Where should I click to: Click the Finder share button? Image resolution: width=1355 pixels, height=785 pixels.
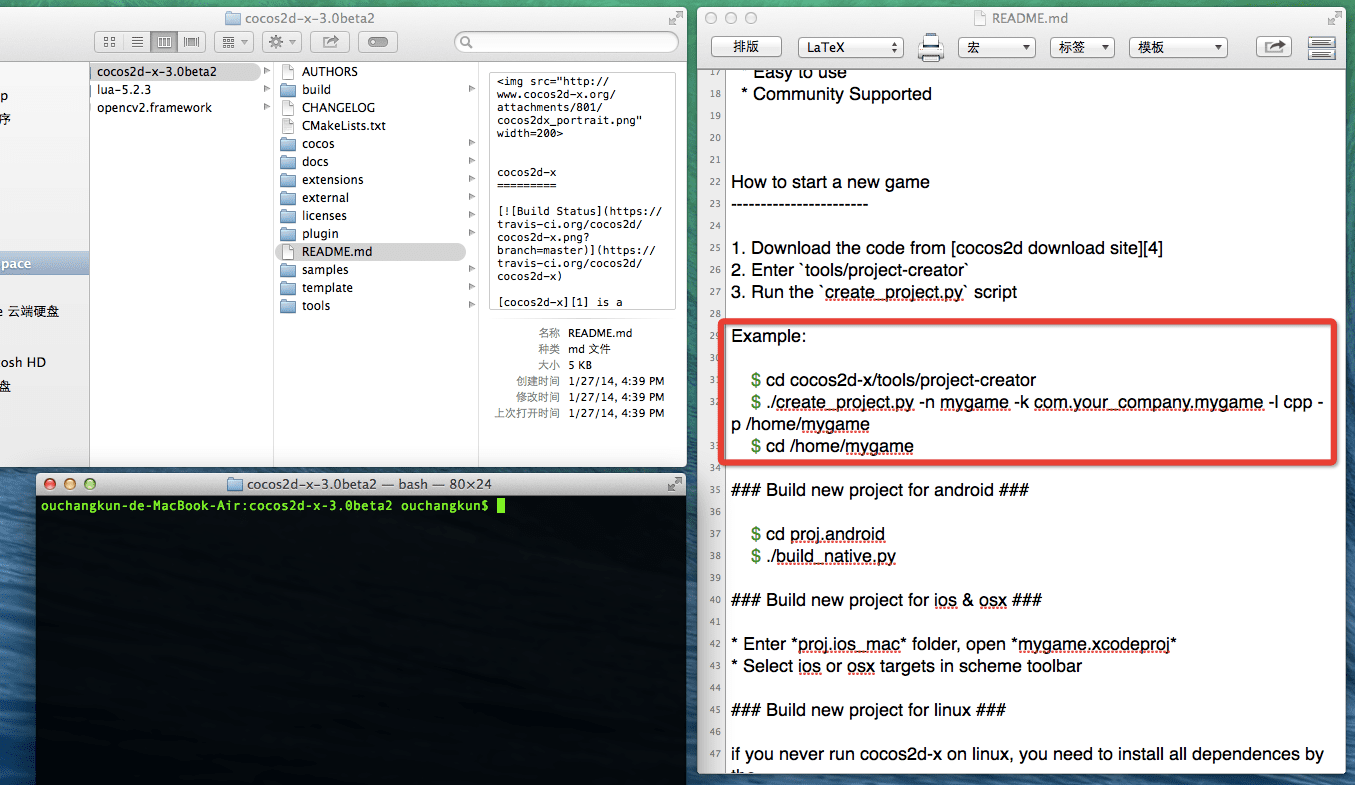[329, 42]
